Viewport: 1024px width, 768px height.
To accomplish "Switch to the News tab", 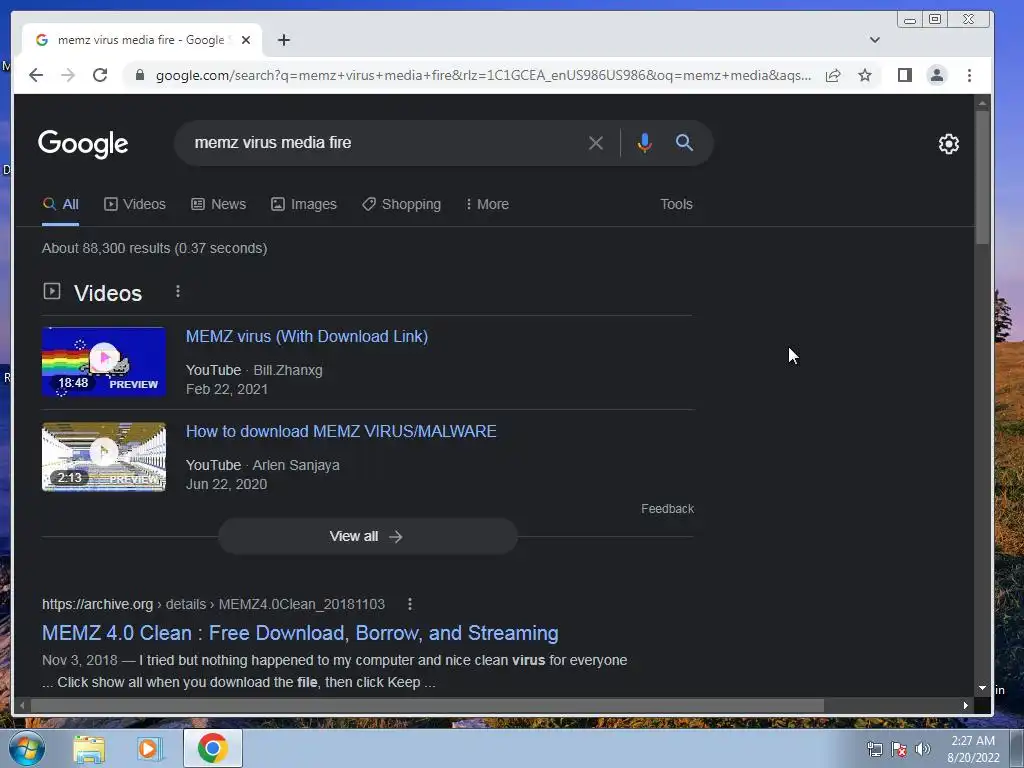I will pos(219,204).
